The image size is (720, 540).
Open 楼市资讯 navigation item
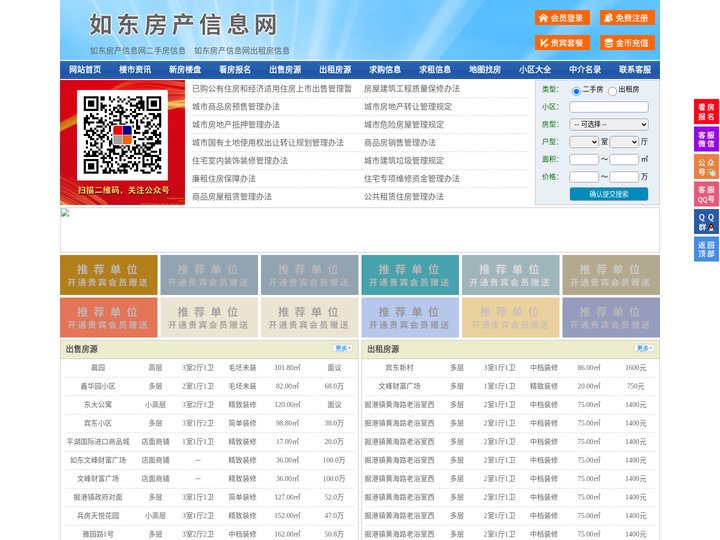tap(135, 70)
